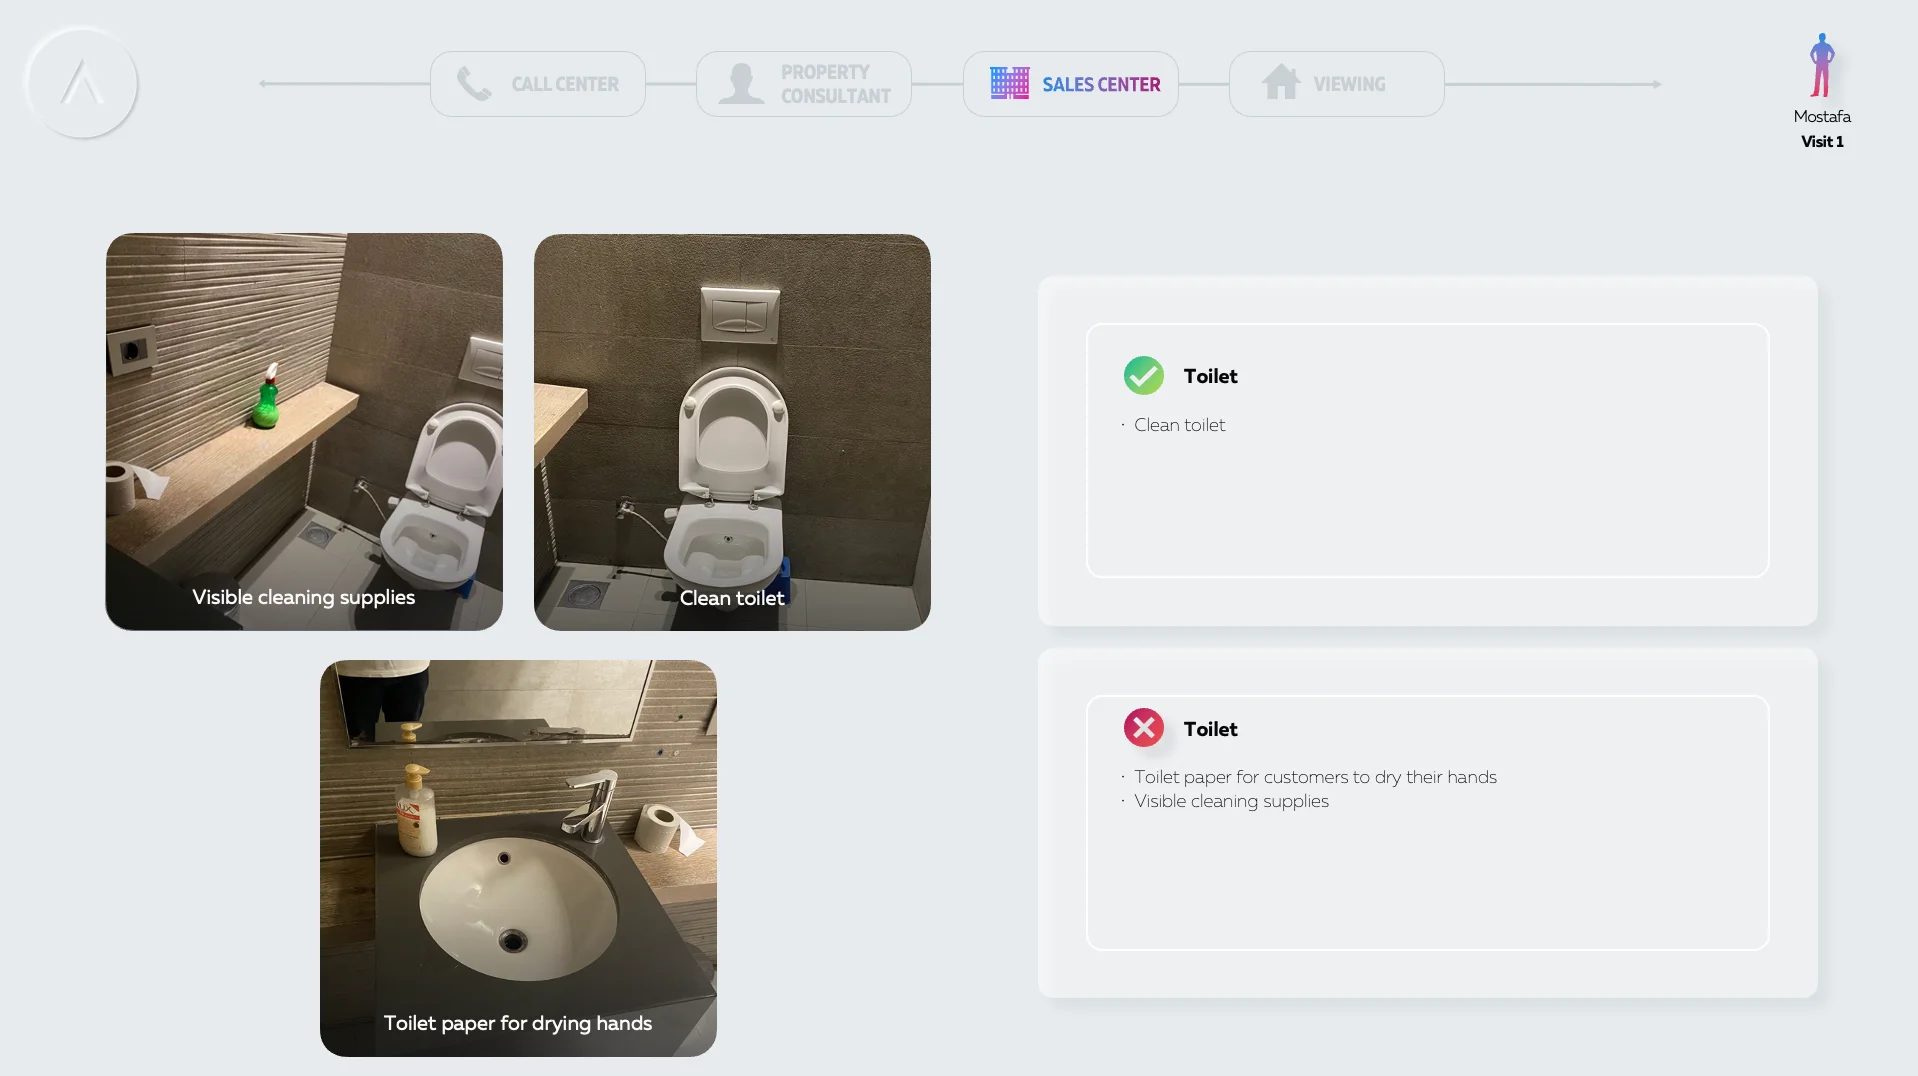The height and width of the screenshot is (1076, 1918).
Task: Click the green checkmark beside Toilet
Action: 1144,376
